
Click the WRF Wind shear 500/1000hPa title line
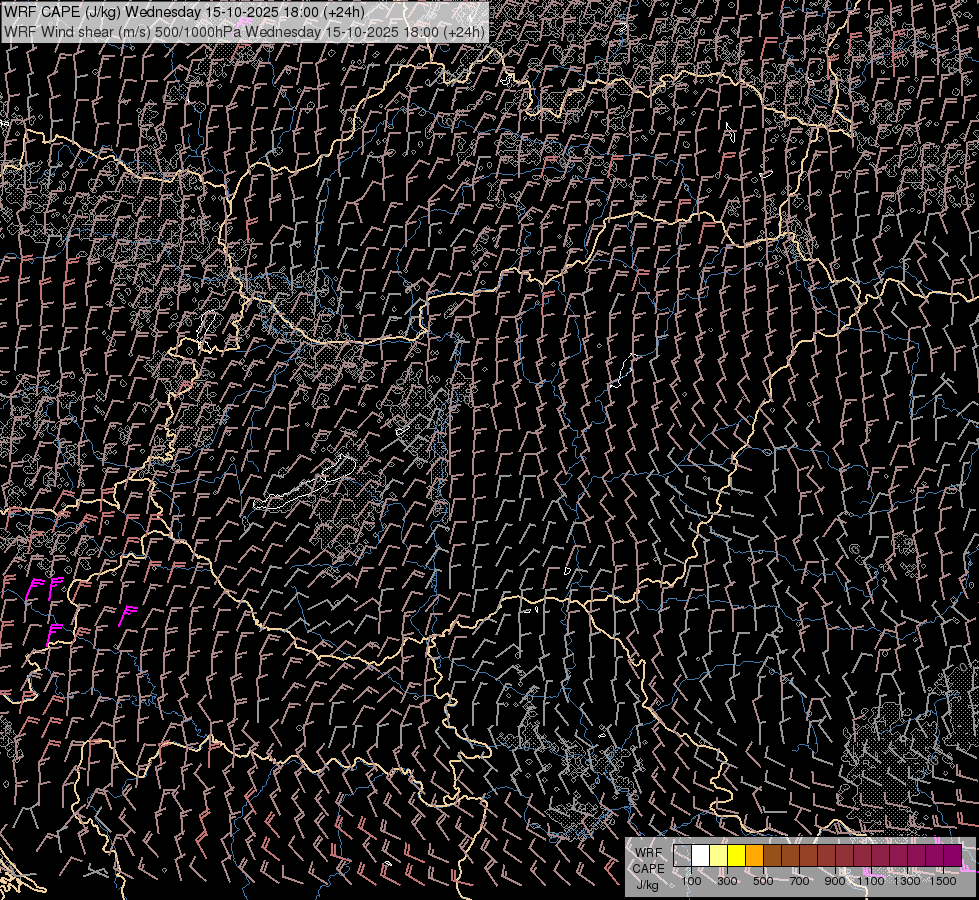coord(244,31)
